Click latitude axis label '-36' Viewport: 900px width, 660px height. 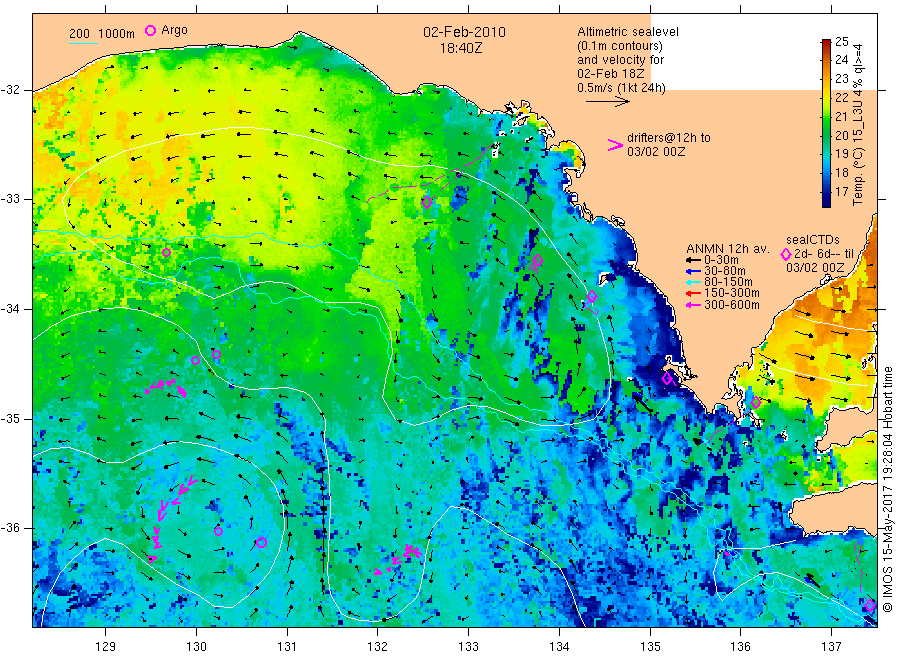(10, 528)
